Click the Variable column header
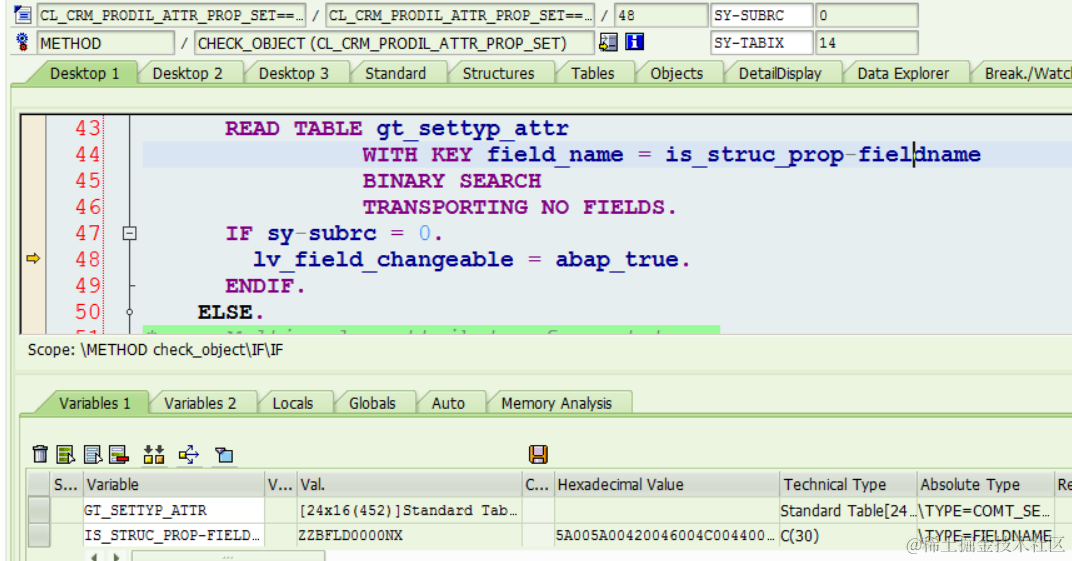Image resolution: width=1072 pixels, height=561 pixels. [174, 484]
